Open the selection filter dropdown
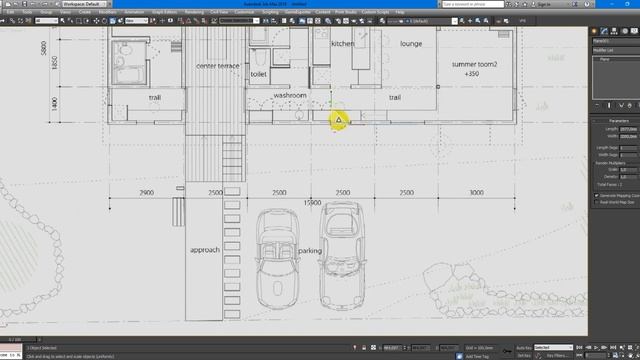640x360 pixels. click(x=47, y=21)
